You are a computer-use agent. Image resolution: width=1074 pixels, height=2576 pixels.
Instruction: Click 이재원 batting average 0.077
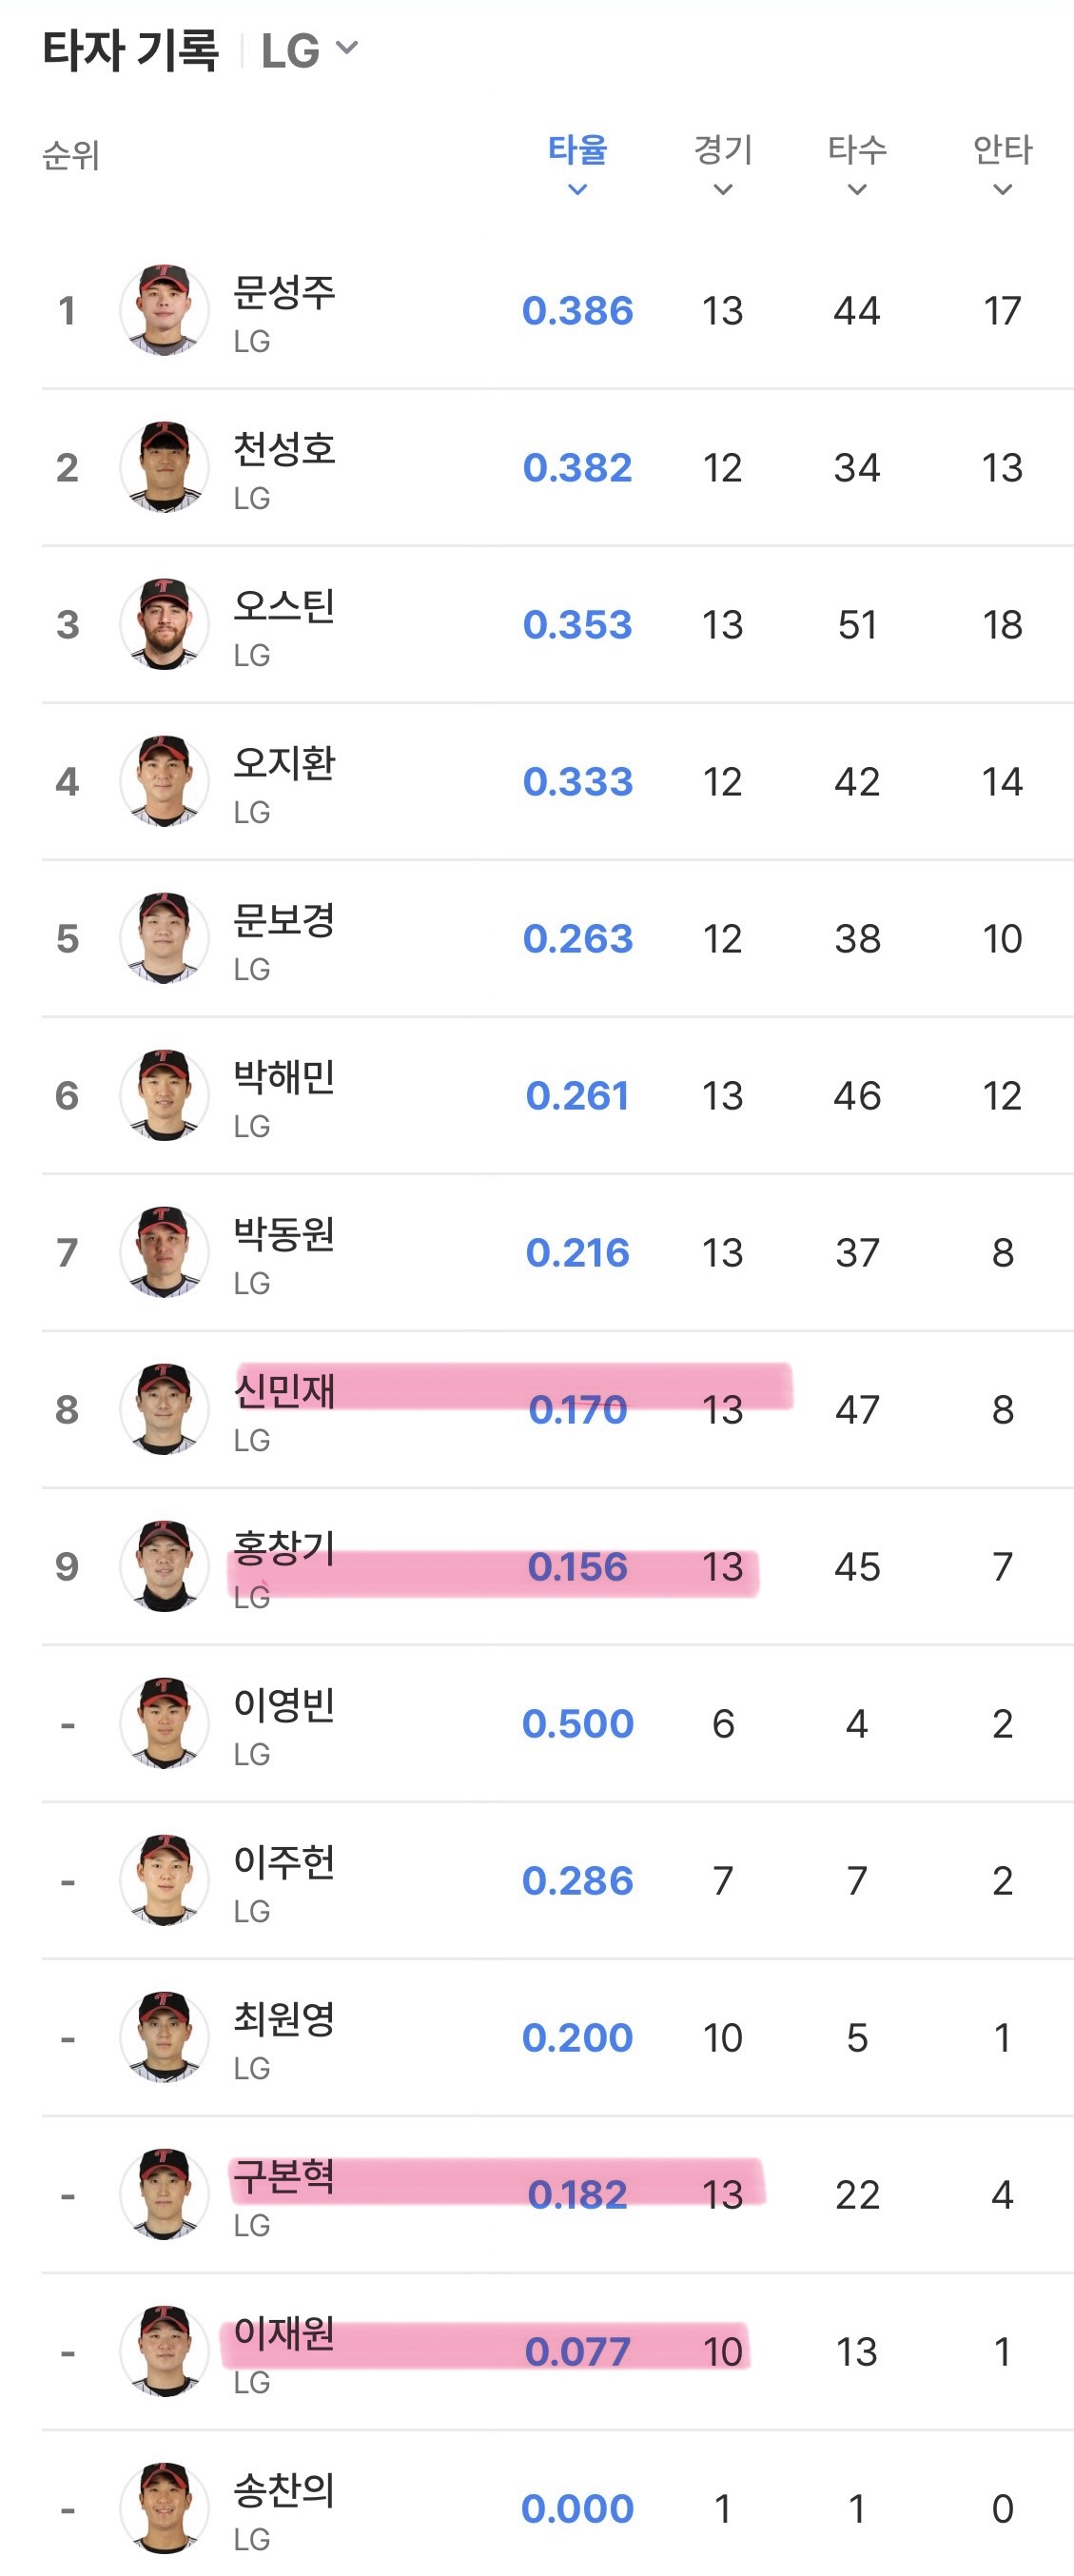tap(578, 2351)
